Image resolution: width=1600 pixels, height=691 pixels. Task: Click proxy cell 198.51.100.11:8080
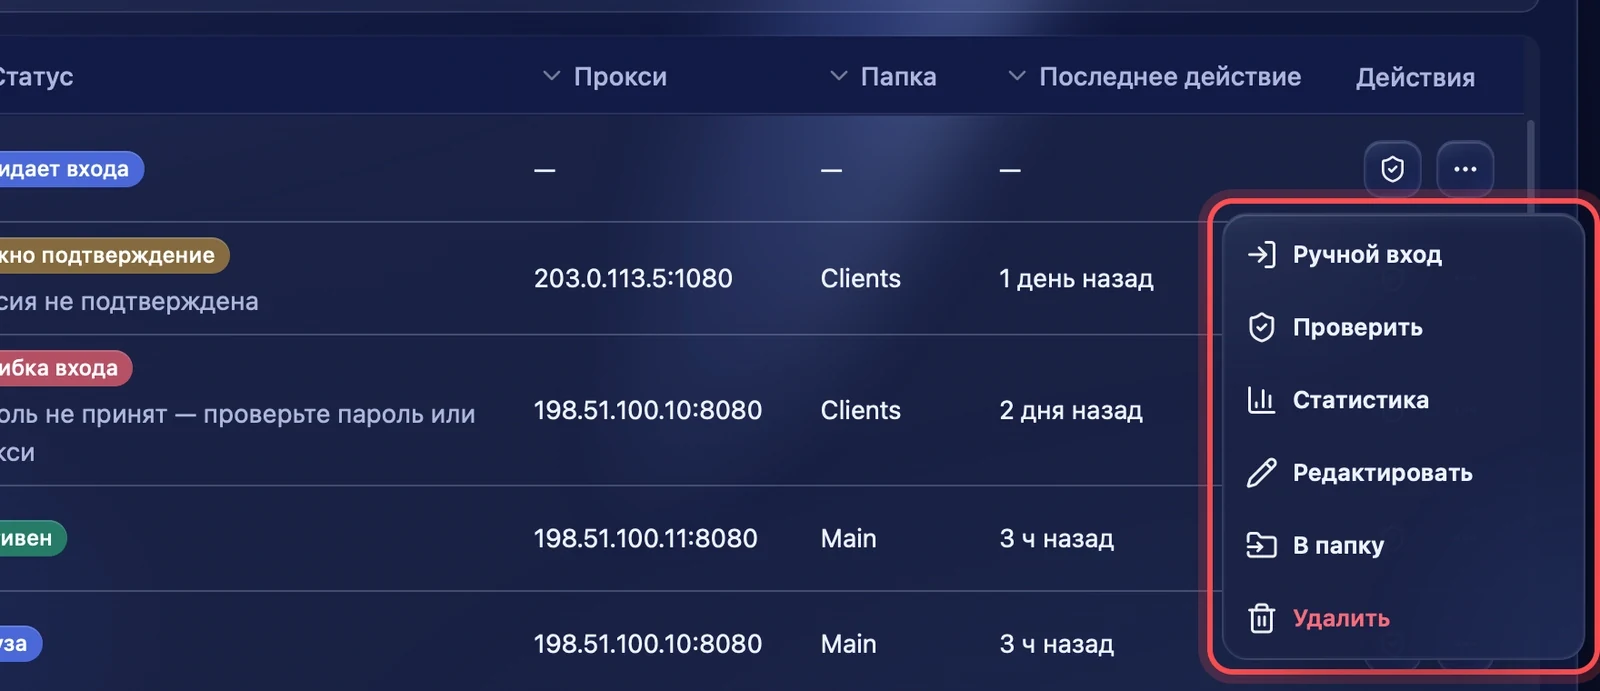click(646, 538)
